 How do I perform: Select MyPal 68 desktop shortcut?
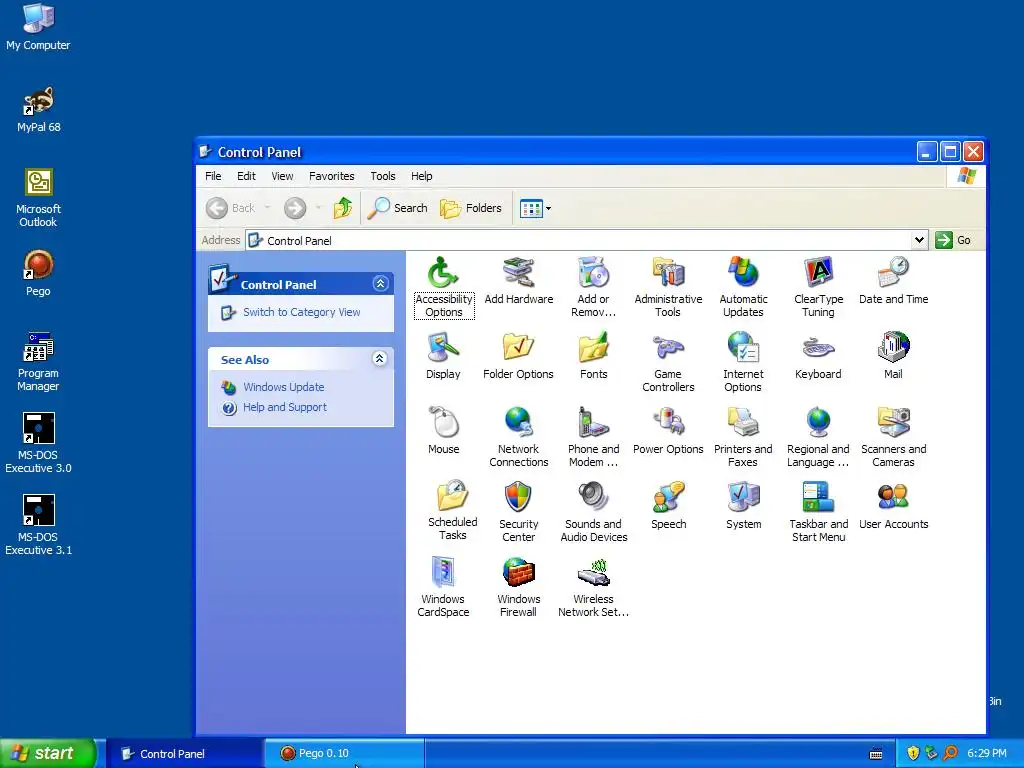(39, 109)
